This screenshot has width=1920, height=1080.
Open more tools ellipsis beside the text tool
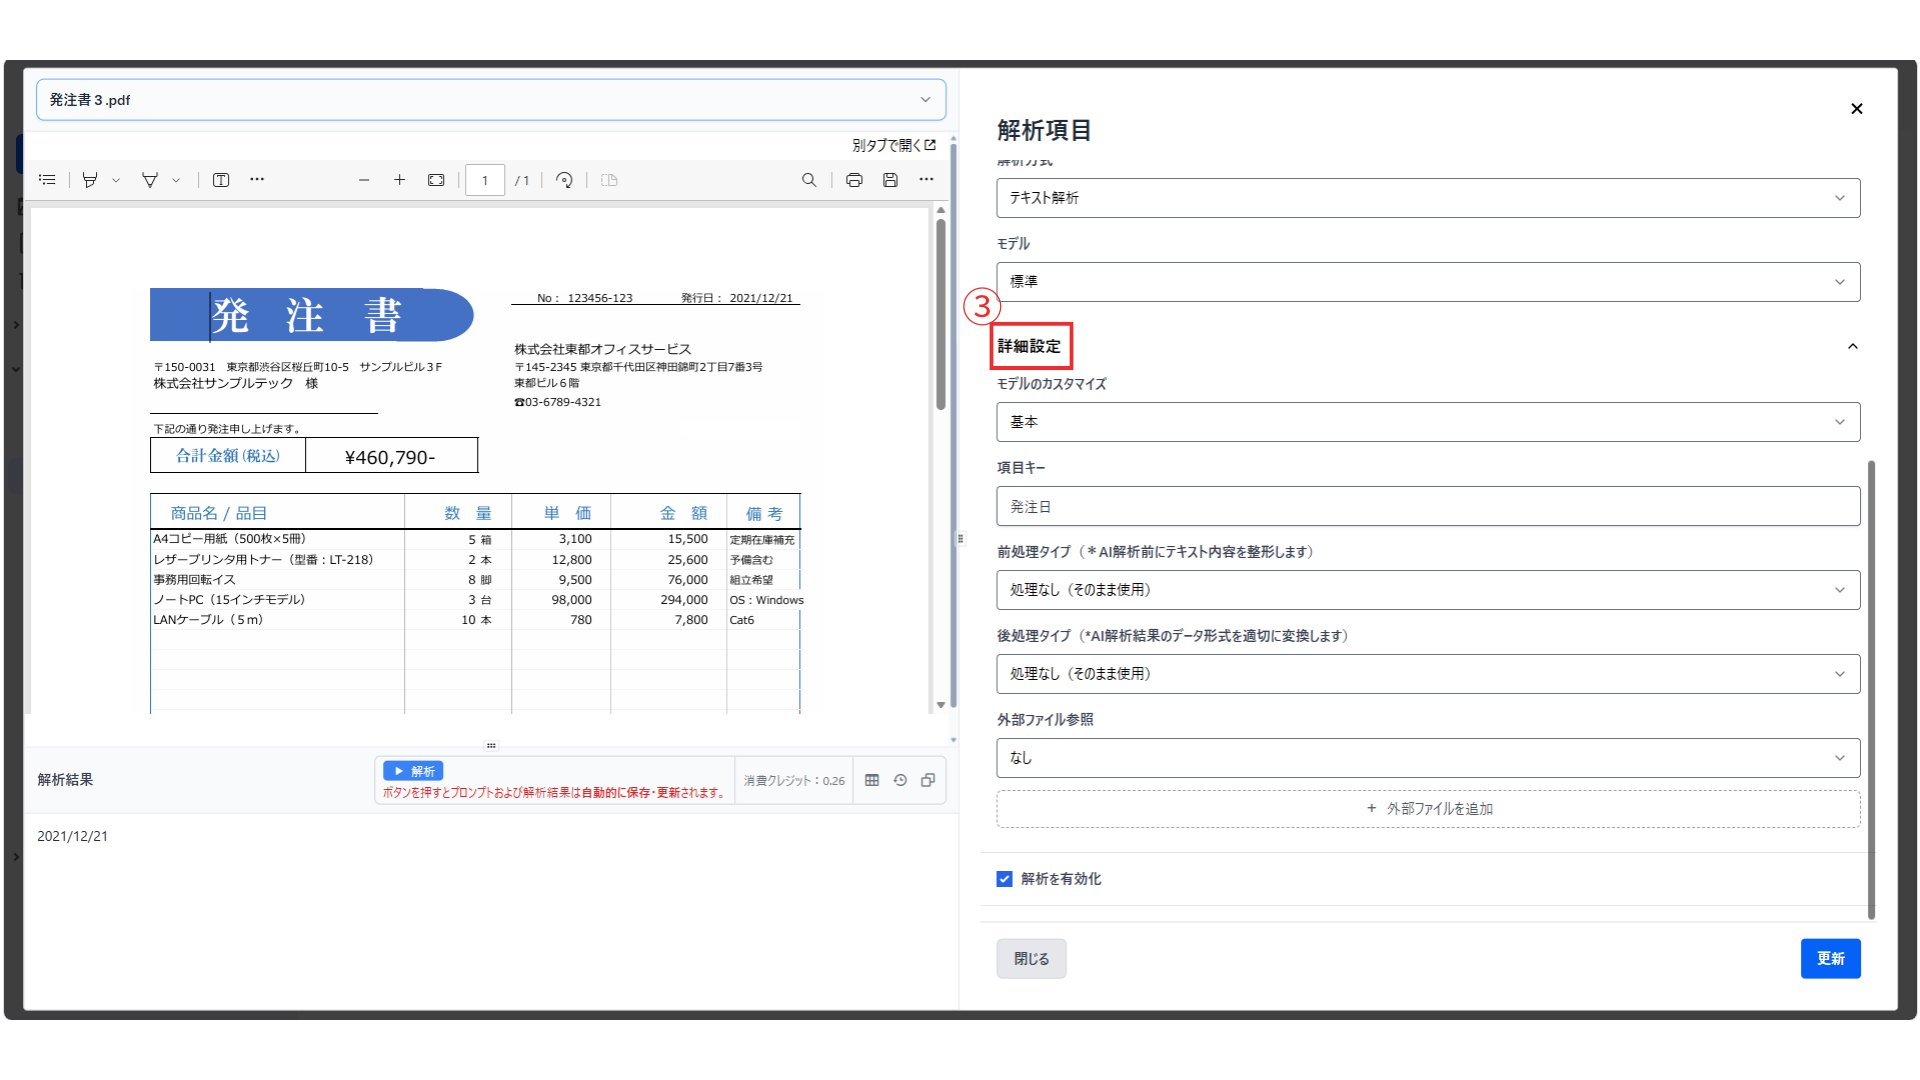(257, 180)
